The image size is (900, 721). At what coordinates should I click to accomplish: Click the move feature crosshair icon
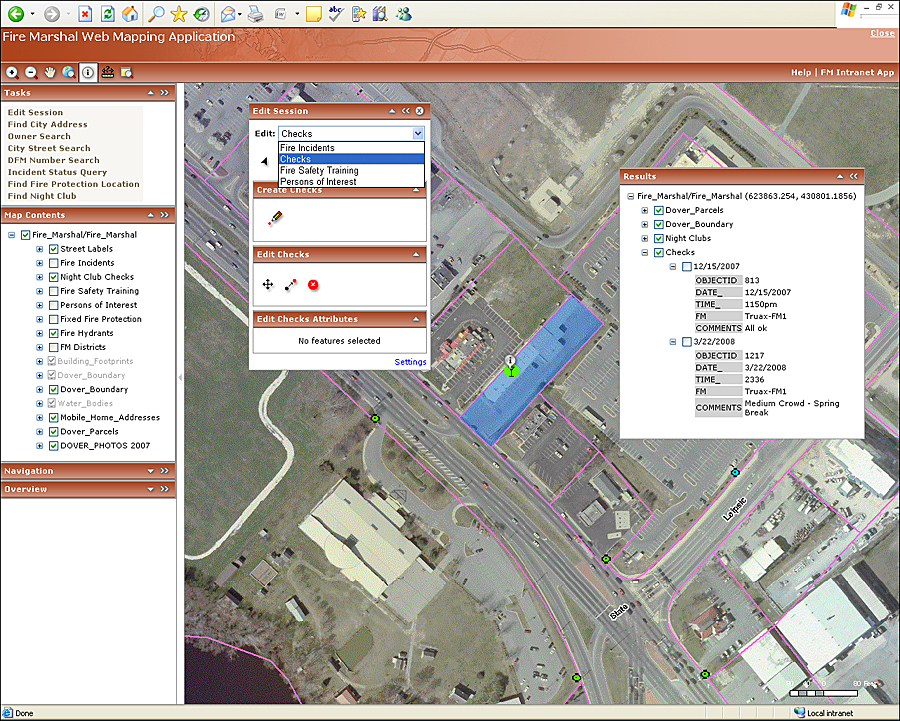[x=268, y=285]
